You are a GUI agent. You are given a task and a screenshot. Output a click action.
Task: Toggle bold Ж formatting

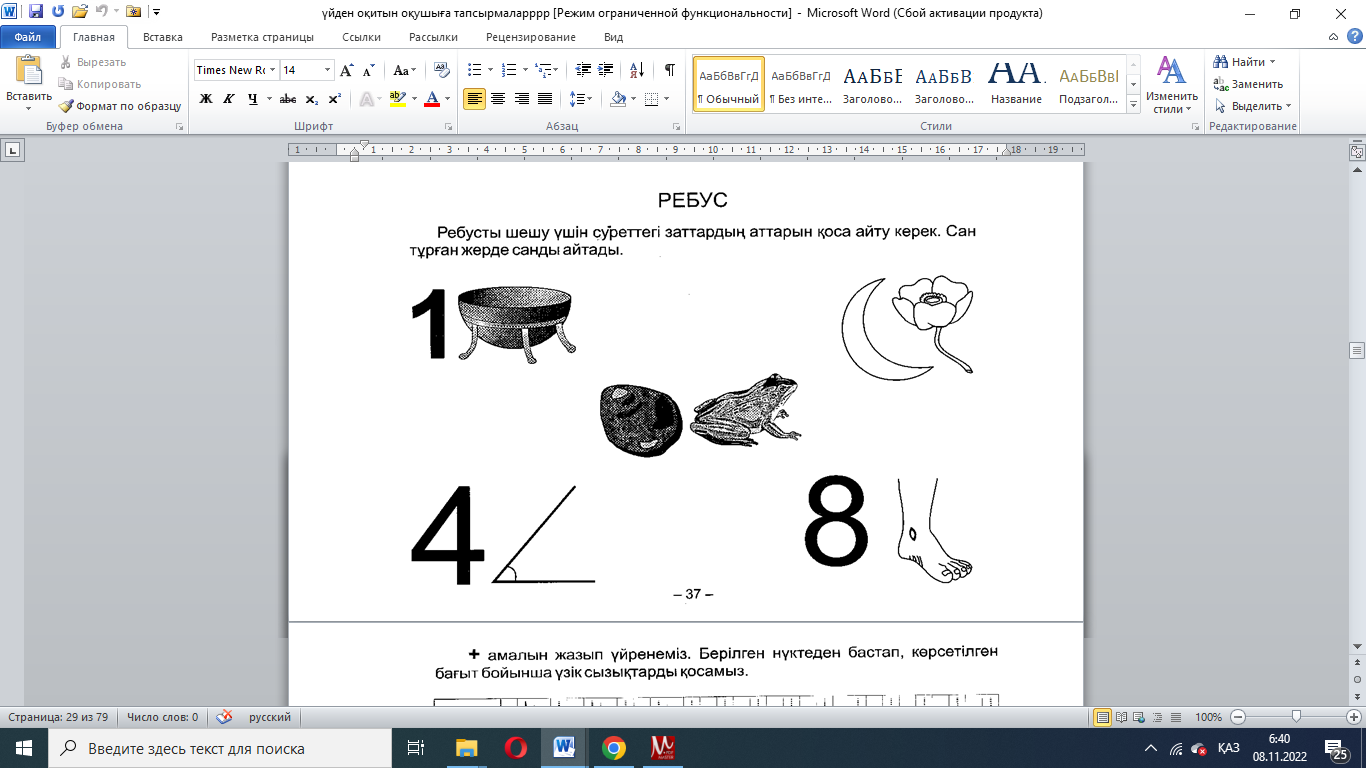tap(206, 99)
